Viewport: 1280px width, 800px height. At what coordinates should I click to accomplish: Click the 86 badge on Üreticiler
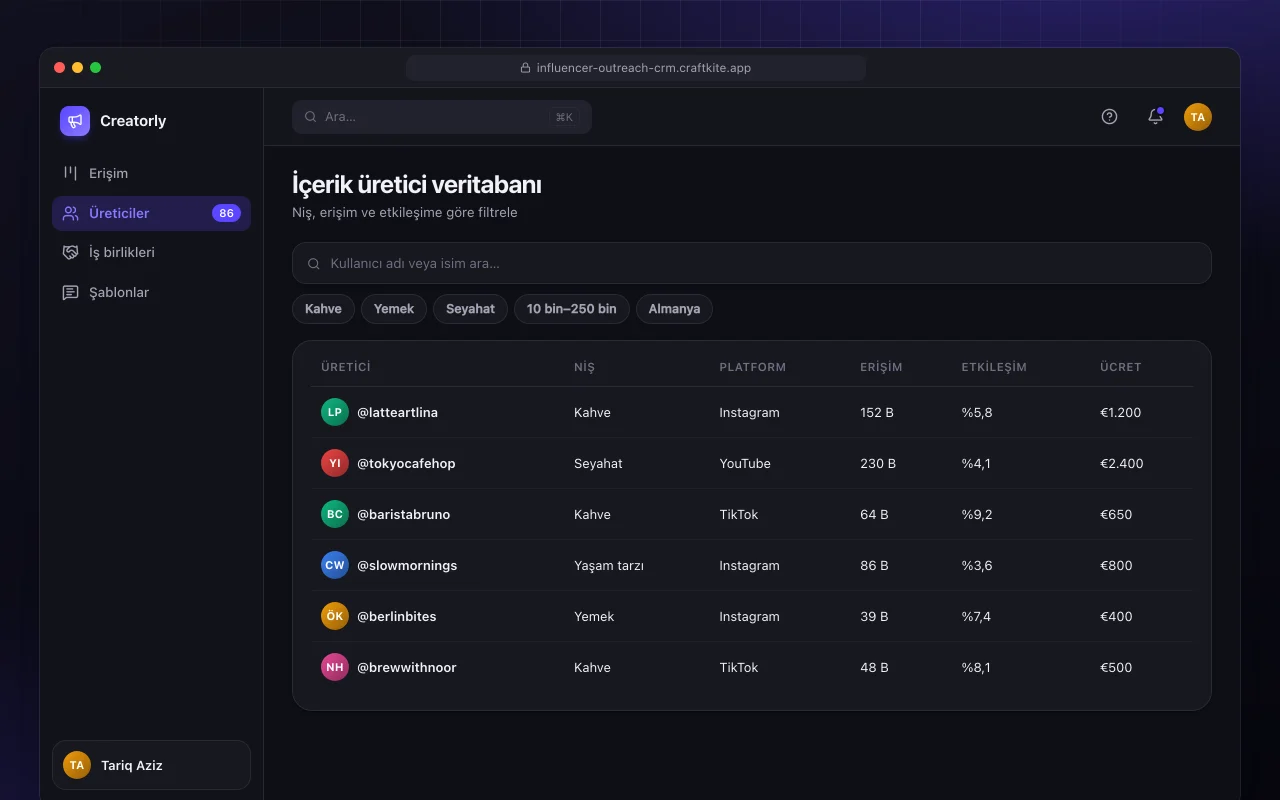tap(226, 213)
